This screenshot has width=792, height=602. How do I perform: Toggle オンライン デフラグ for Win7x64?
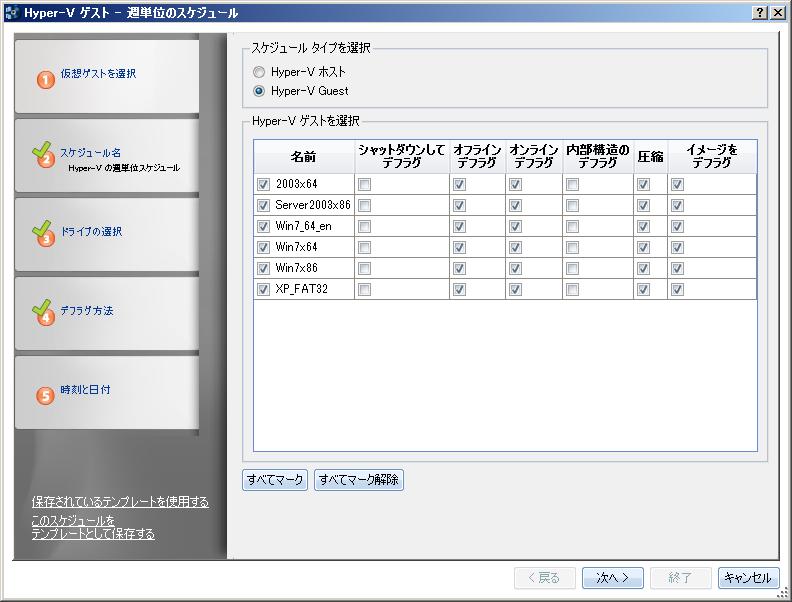(515, 247)
